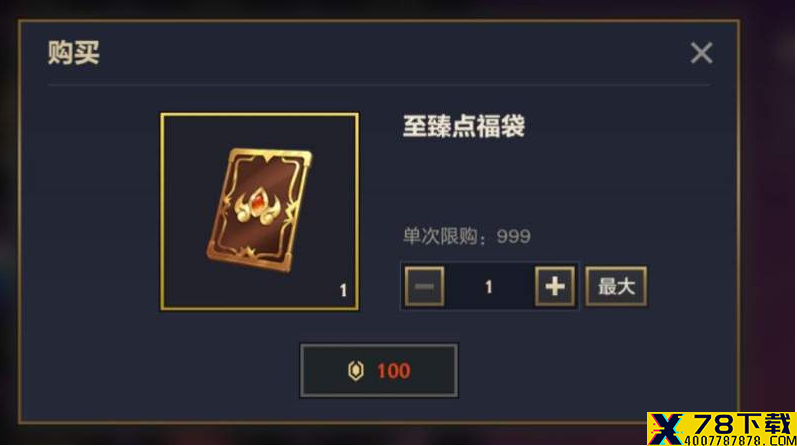
Task: Click the red 100 price number
Action: [x=393, y=371]
